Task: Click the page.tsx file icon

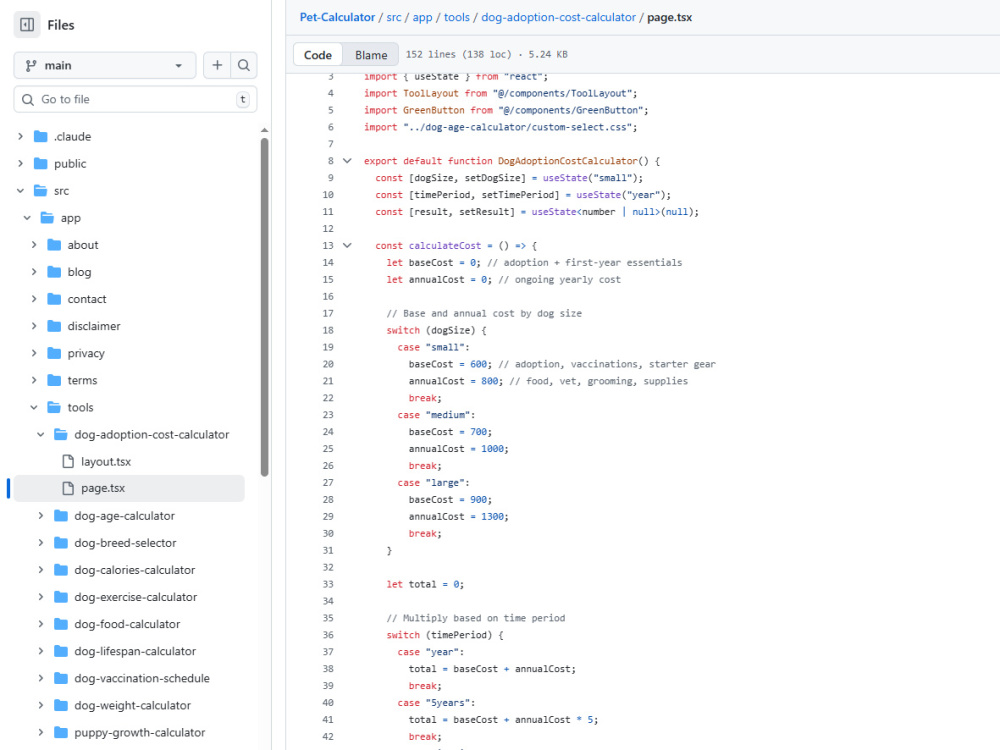Action: point(68,488)
